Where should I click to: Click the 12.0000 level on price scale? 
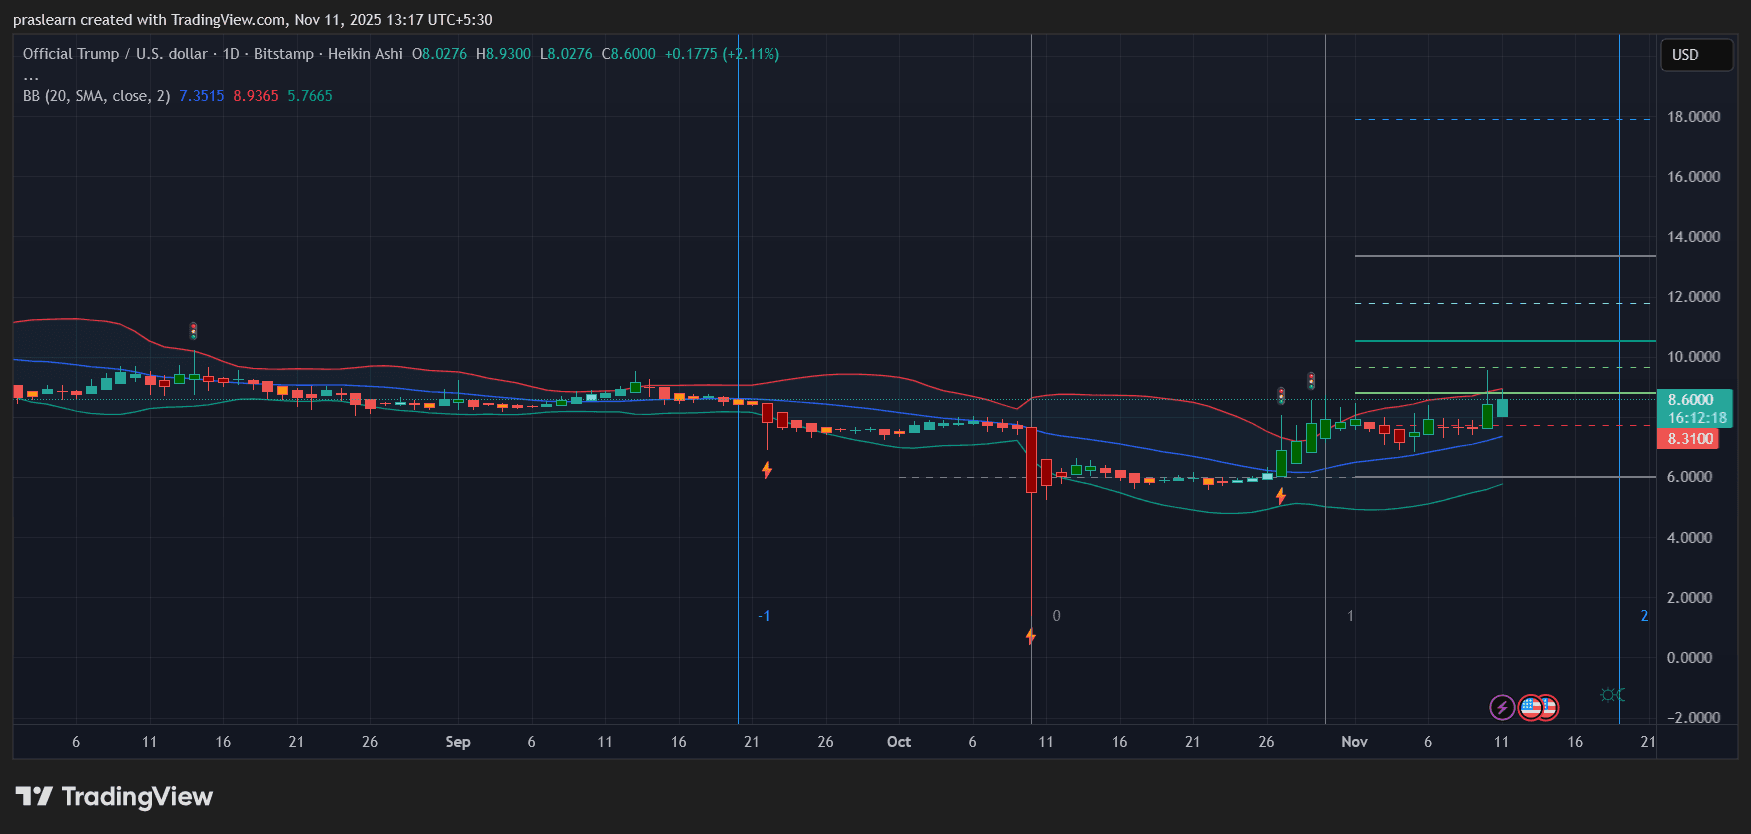[x=1693, y=297]
